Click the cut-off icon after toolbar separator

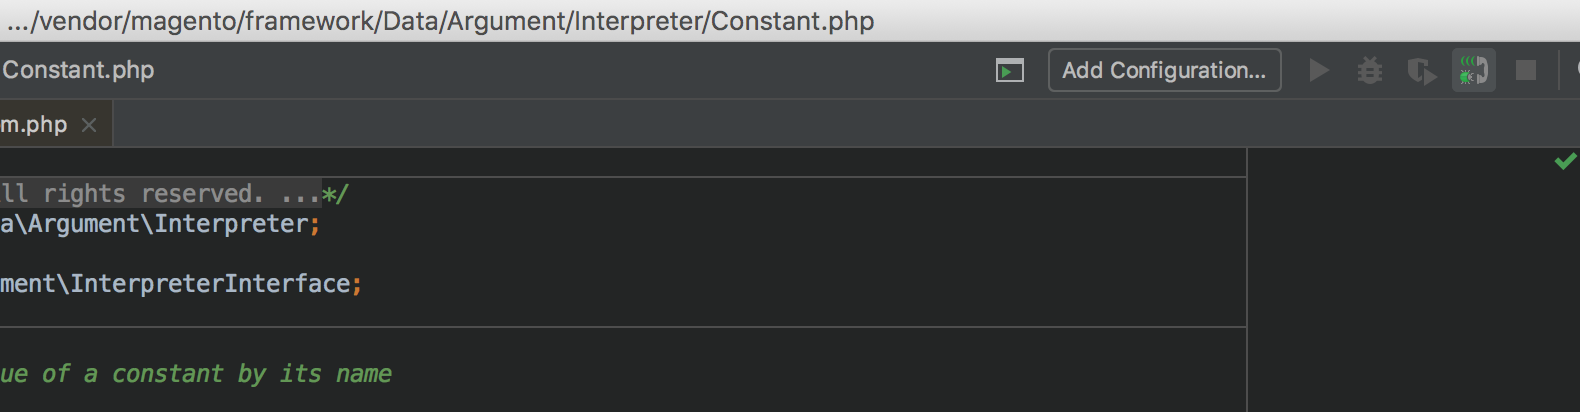point(1577,70)
